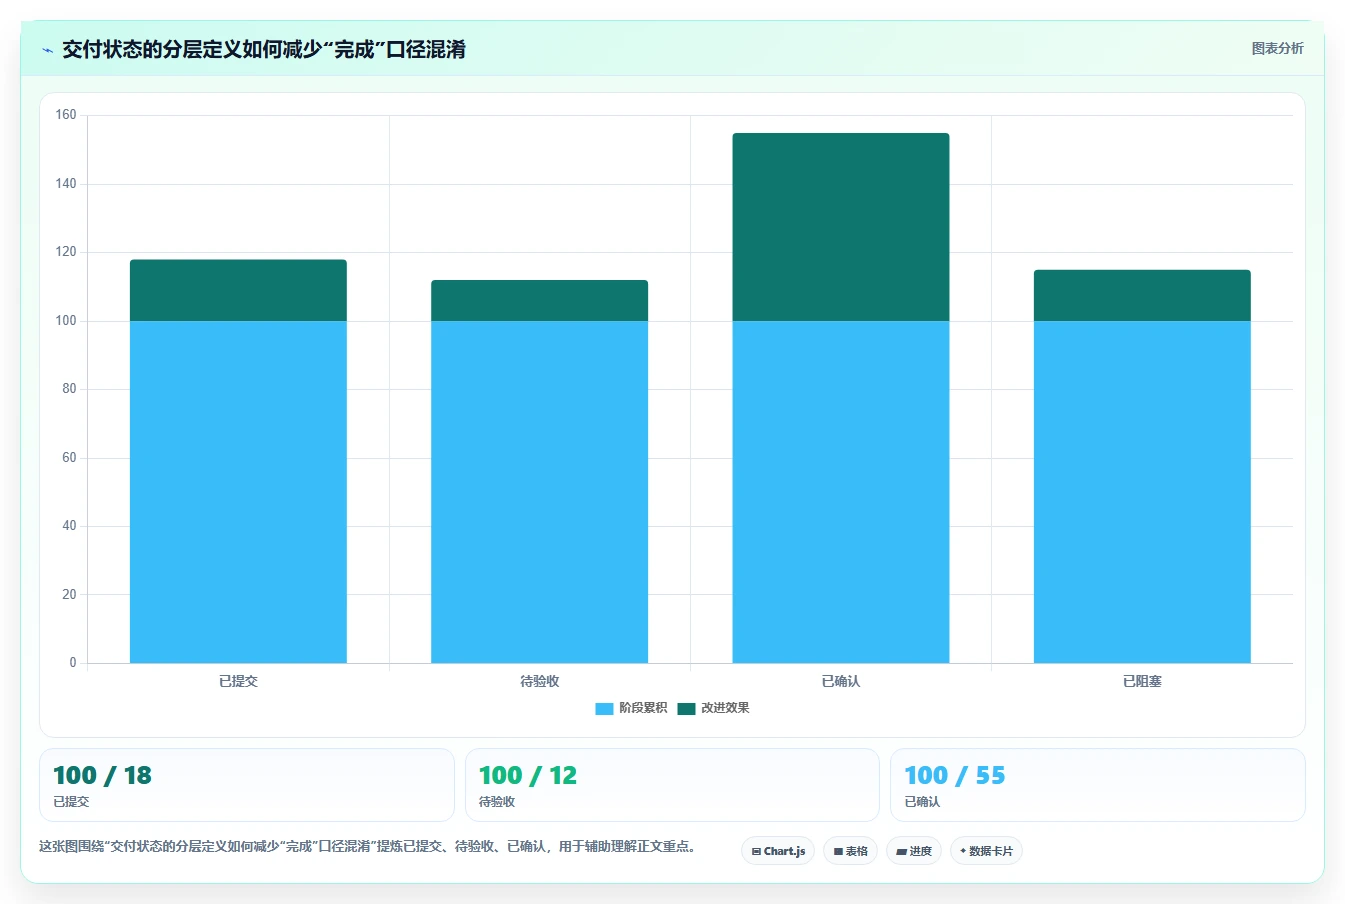Image resolution: width=1345 pixels, height=904 pixels.
Task: Click the y-axis value 0
Action: [x=73, y=663]
